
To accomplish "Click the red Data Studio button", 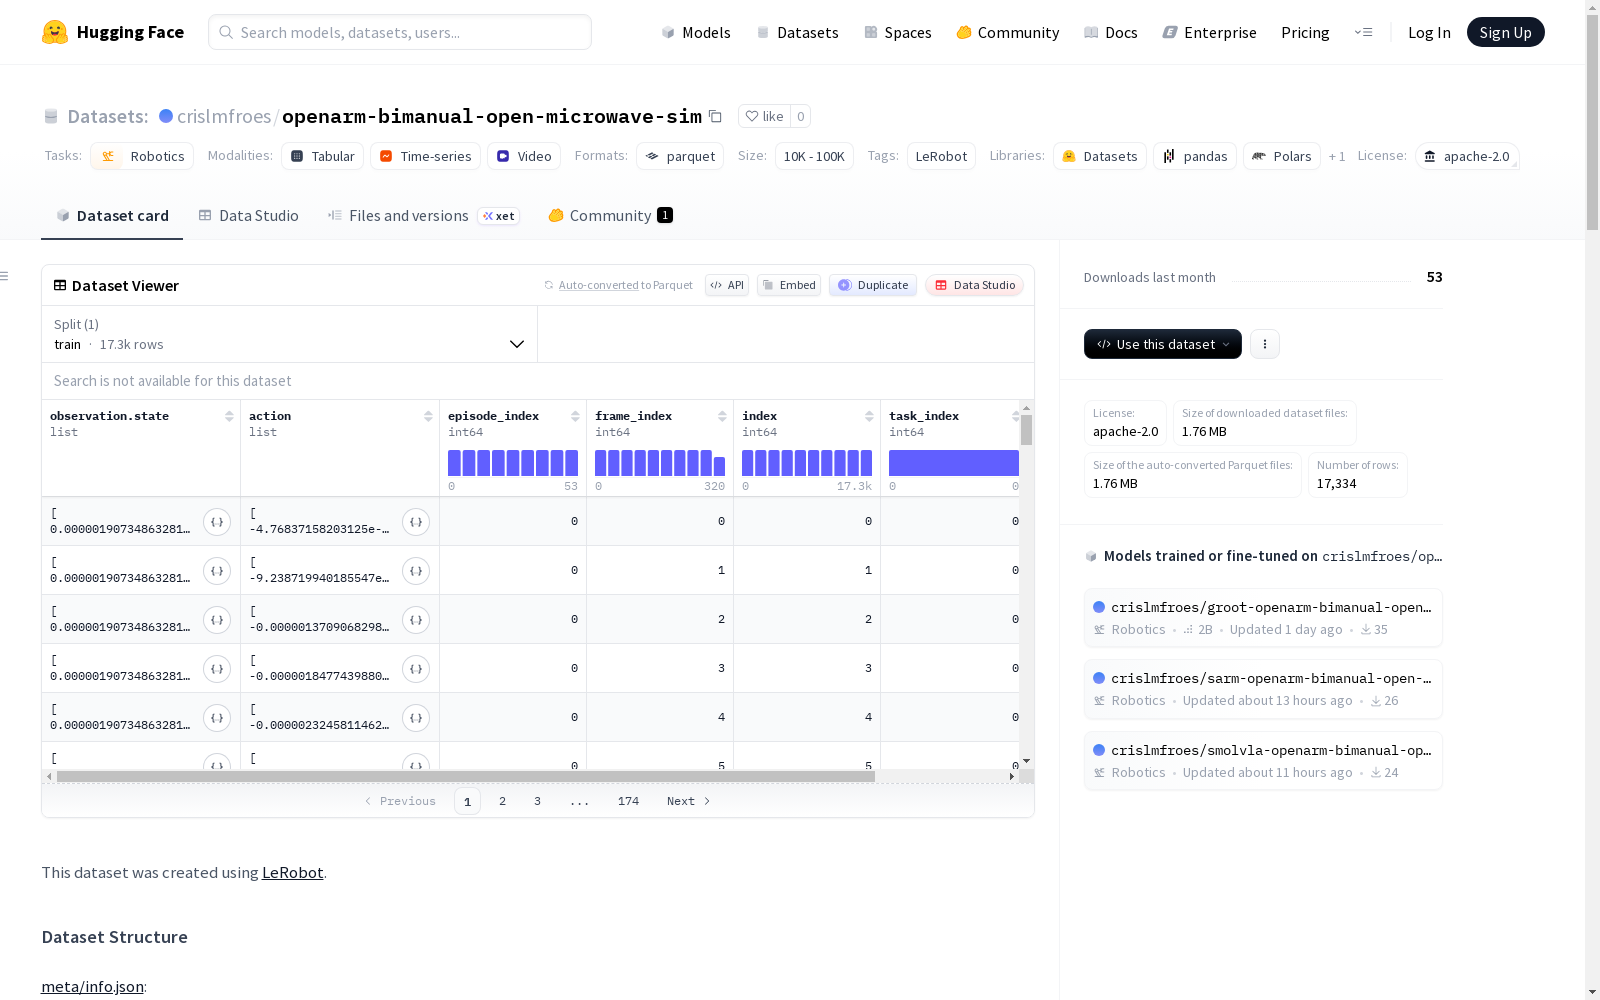I will coord(975,285).
